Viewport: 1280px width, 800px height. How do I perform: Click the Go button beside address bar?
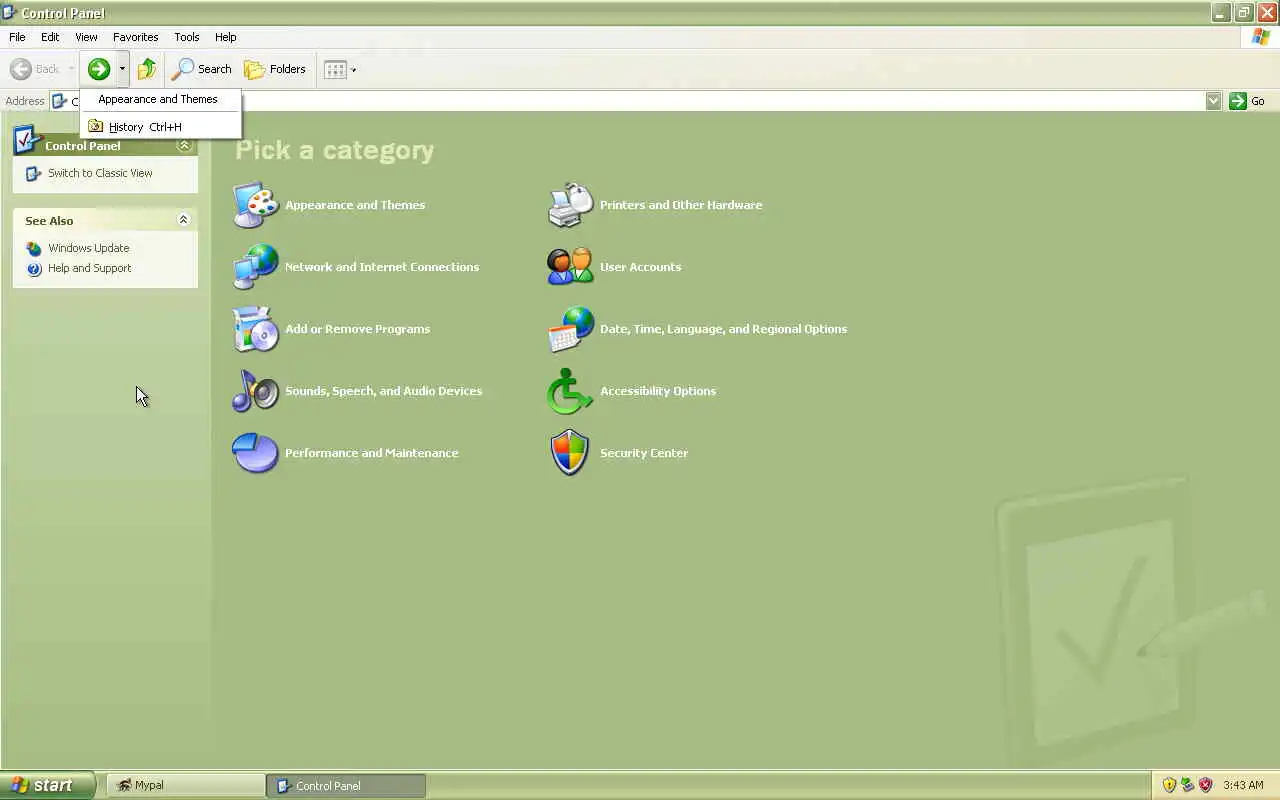1247,101
